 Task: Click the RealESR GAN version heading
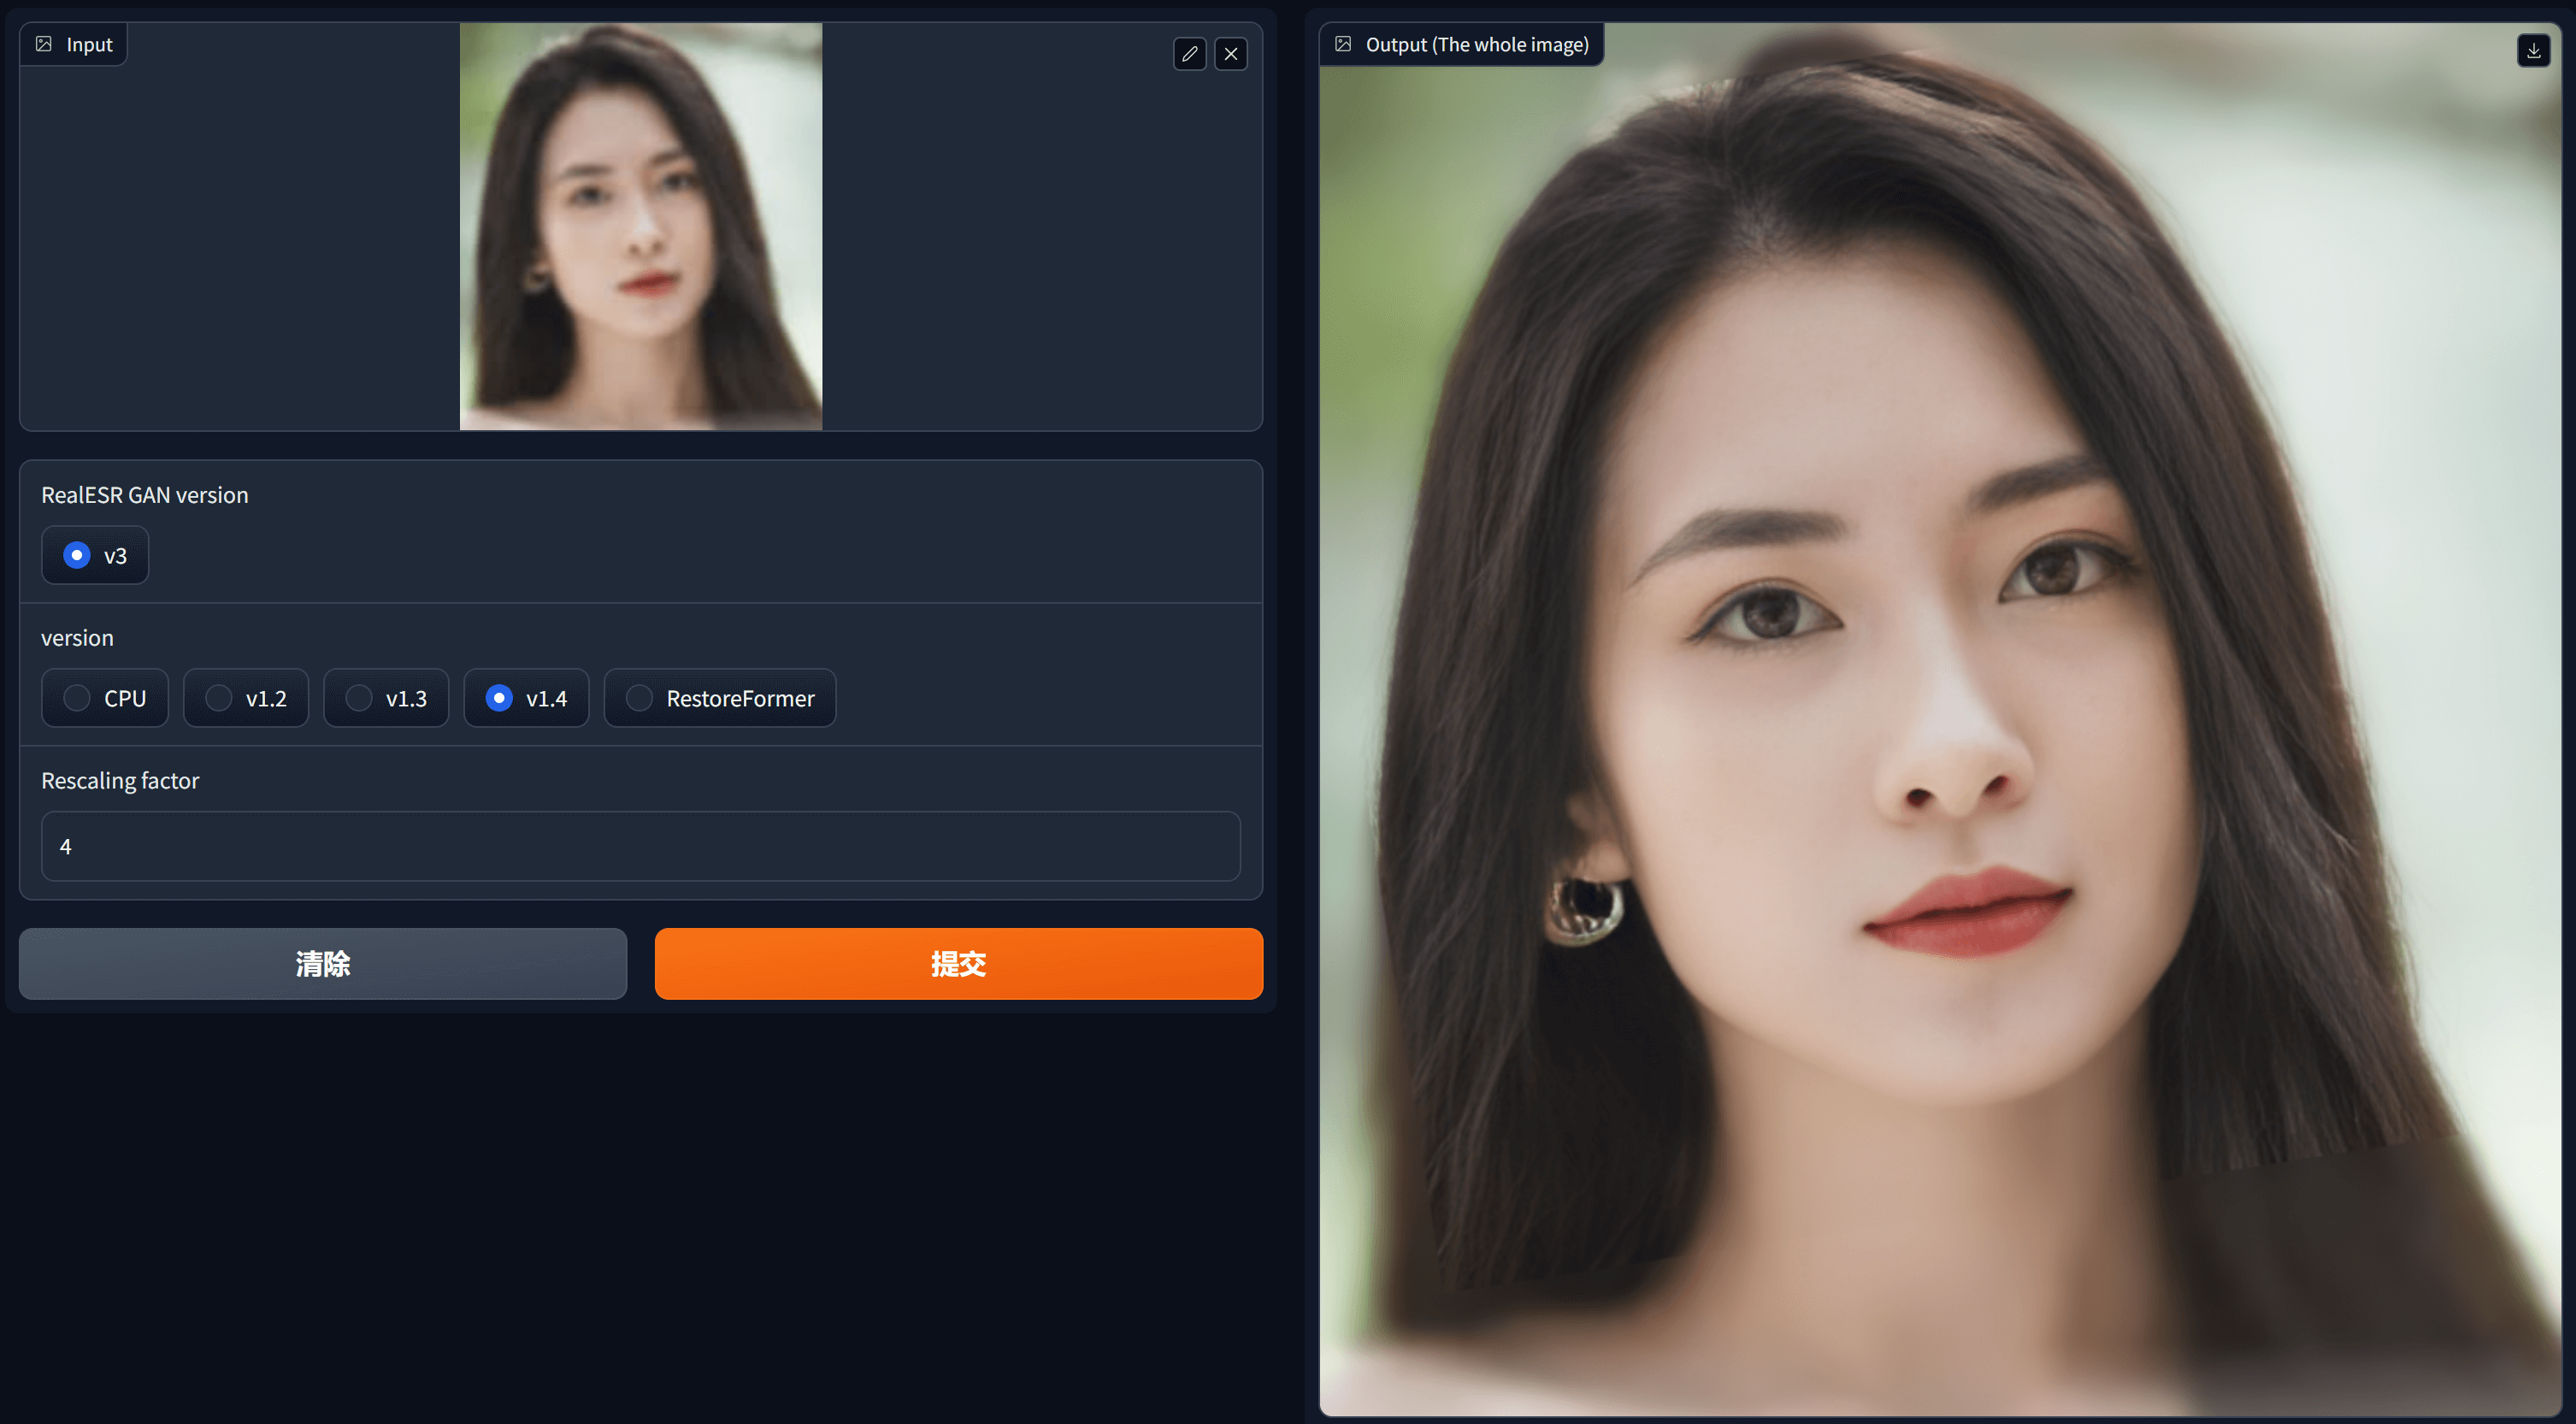pos(145,495)
